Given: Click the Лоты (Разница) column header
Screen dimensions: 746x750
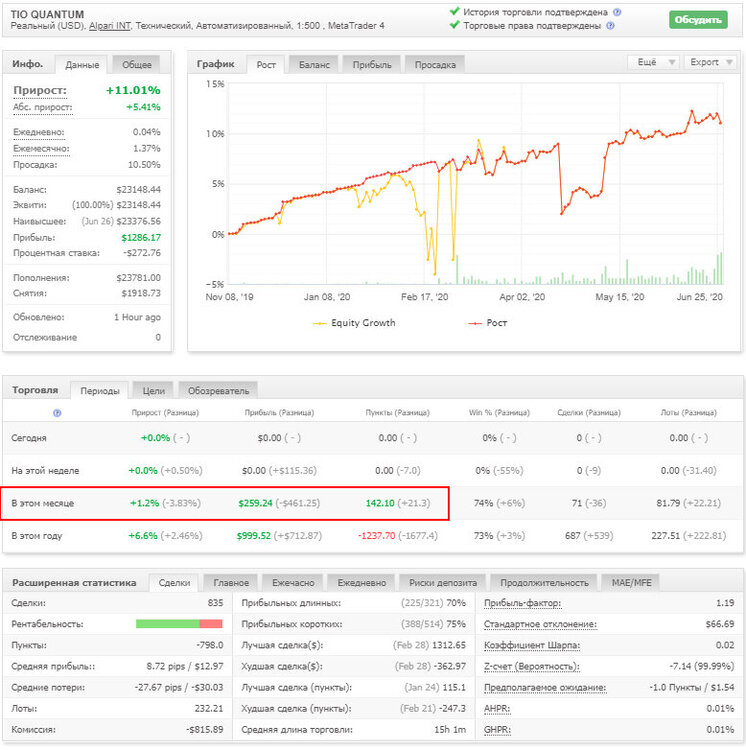Looking at the screenshot, I should pos(689,412).
